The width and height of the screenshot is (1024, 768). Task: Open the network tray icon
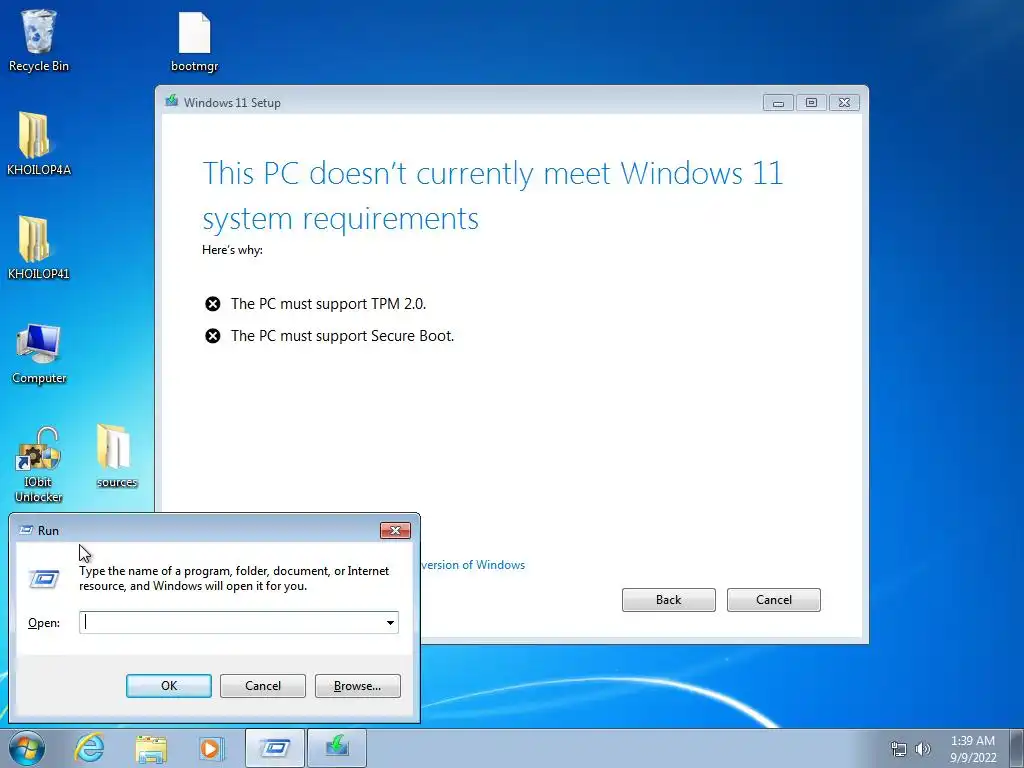[899, 749]
